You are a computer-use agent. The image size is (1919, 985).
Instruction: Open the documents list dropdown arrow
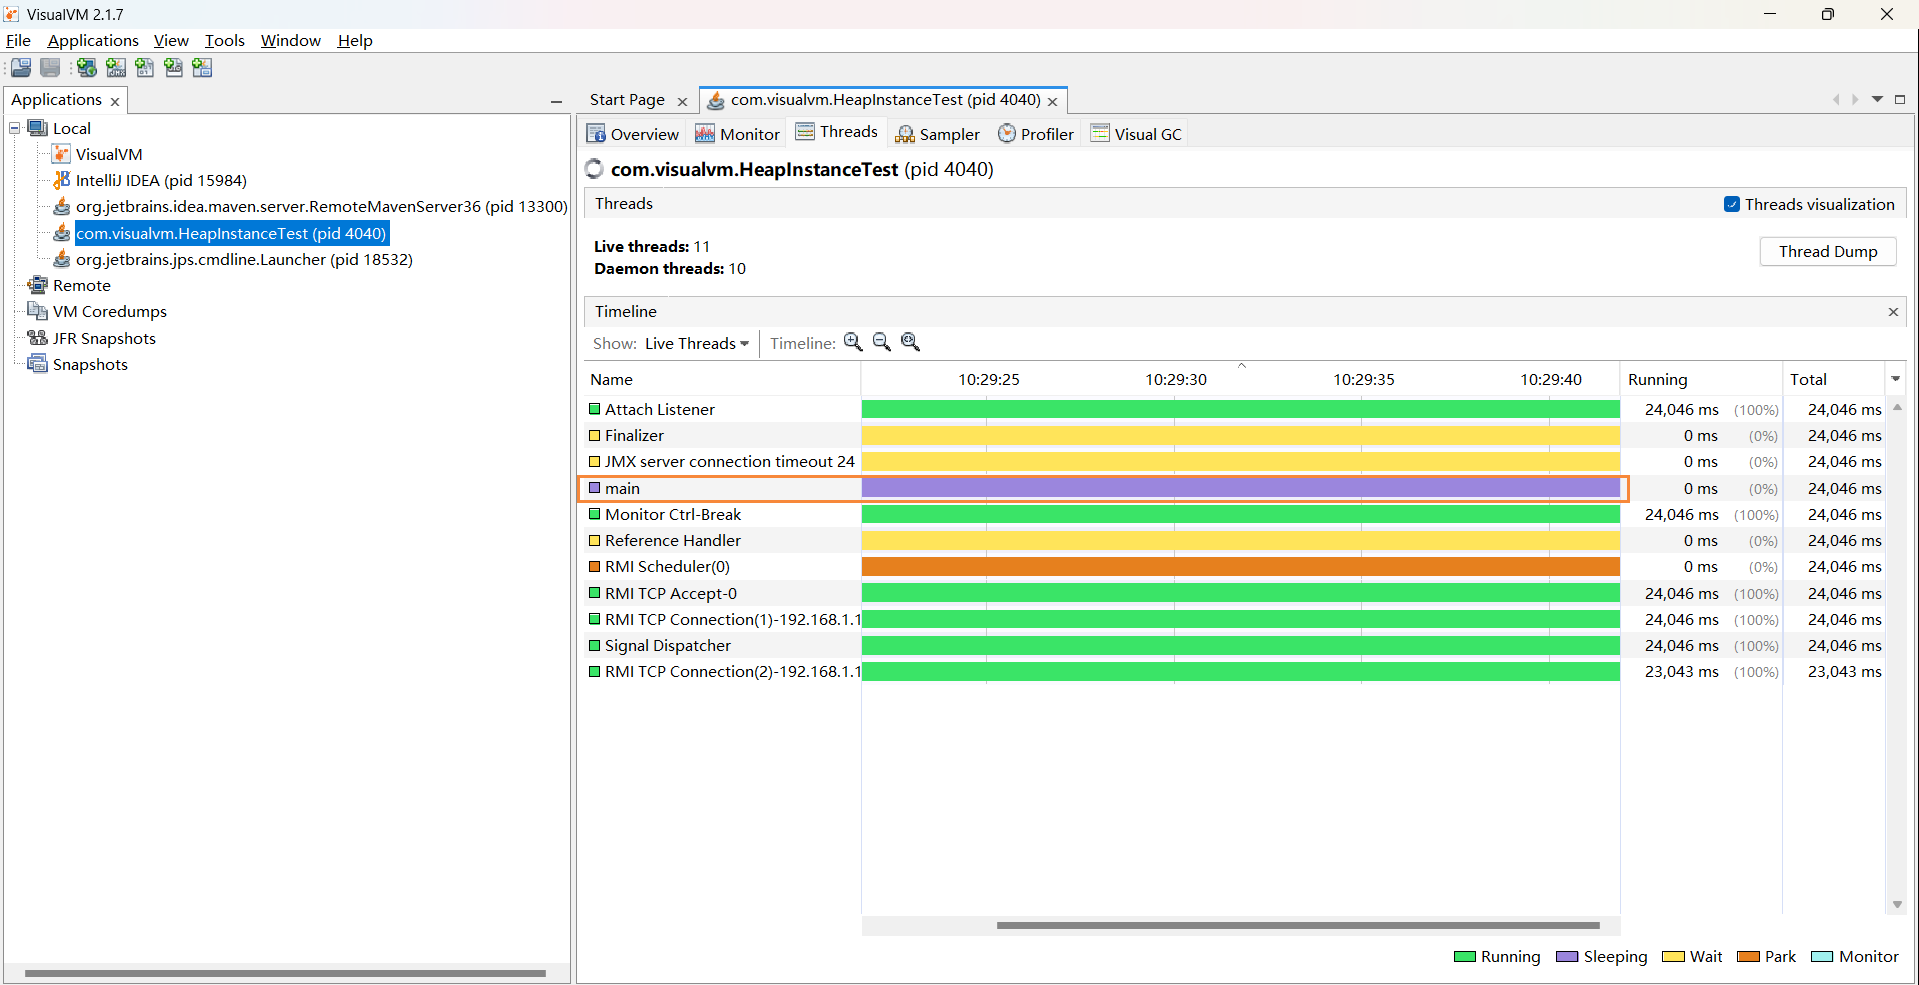(1877, 100)
